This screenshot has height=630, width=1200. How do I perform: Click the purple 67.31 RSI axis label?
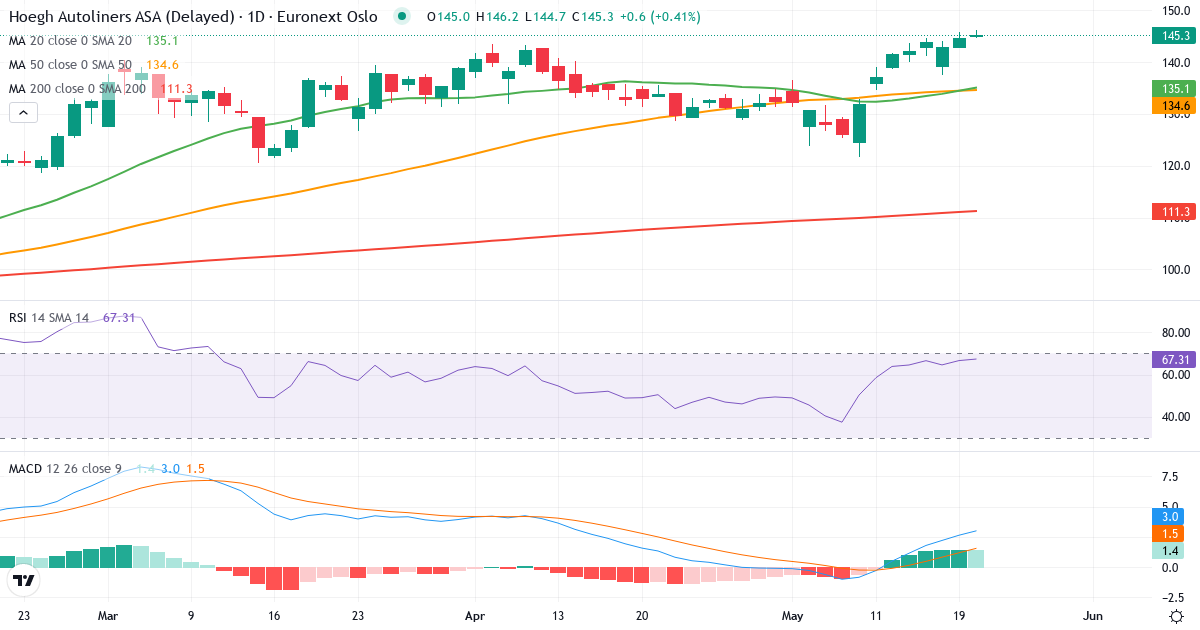(1176, 359)
